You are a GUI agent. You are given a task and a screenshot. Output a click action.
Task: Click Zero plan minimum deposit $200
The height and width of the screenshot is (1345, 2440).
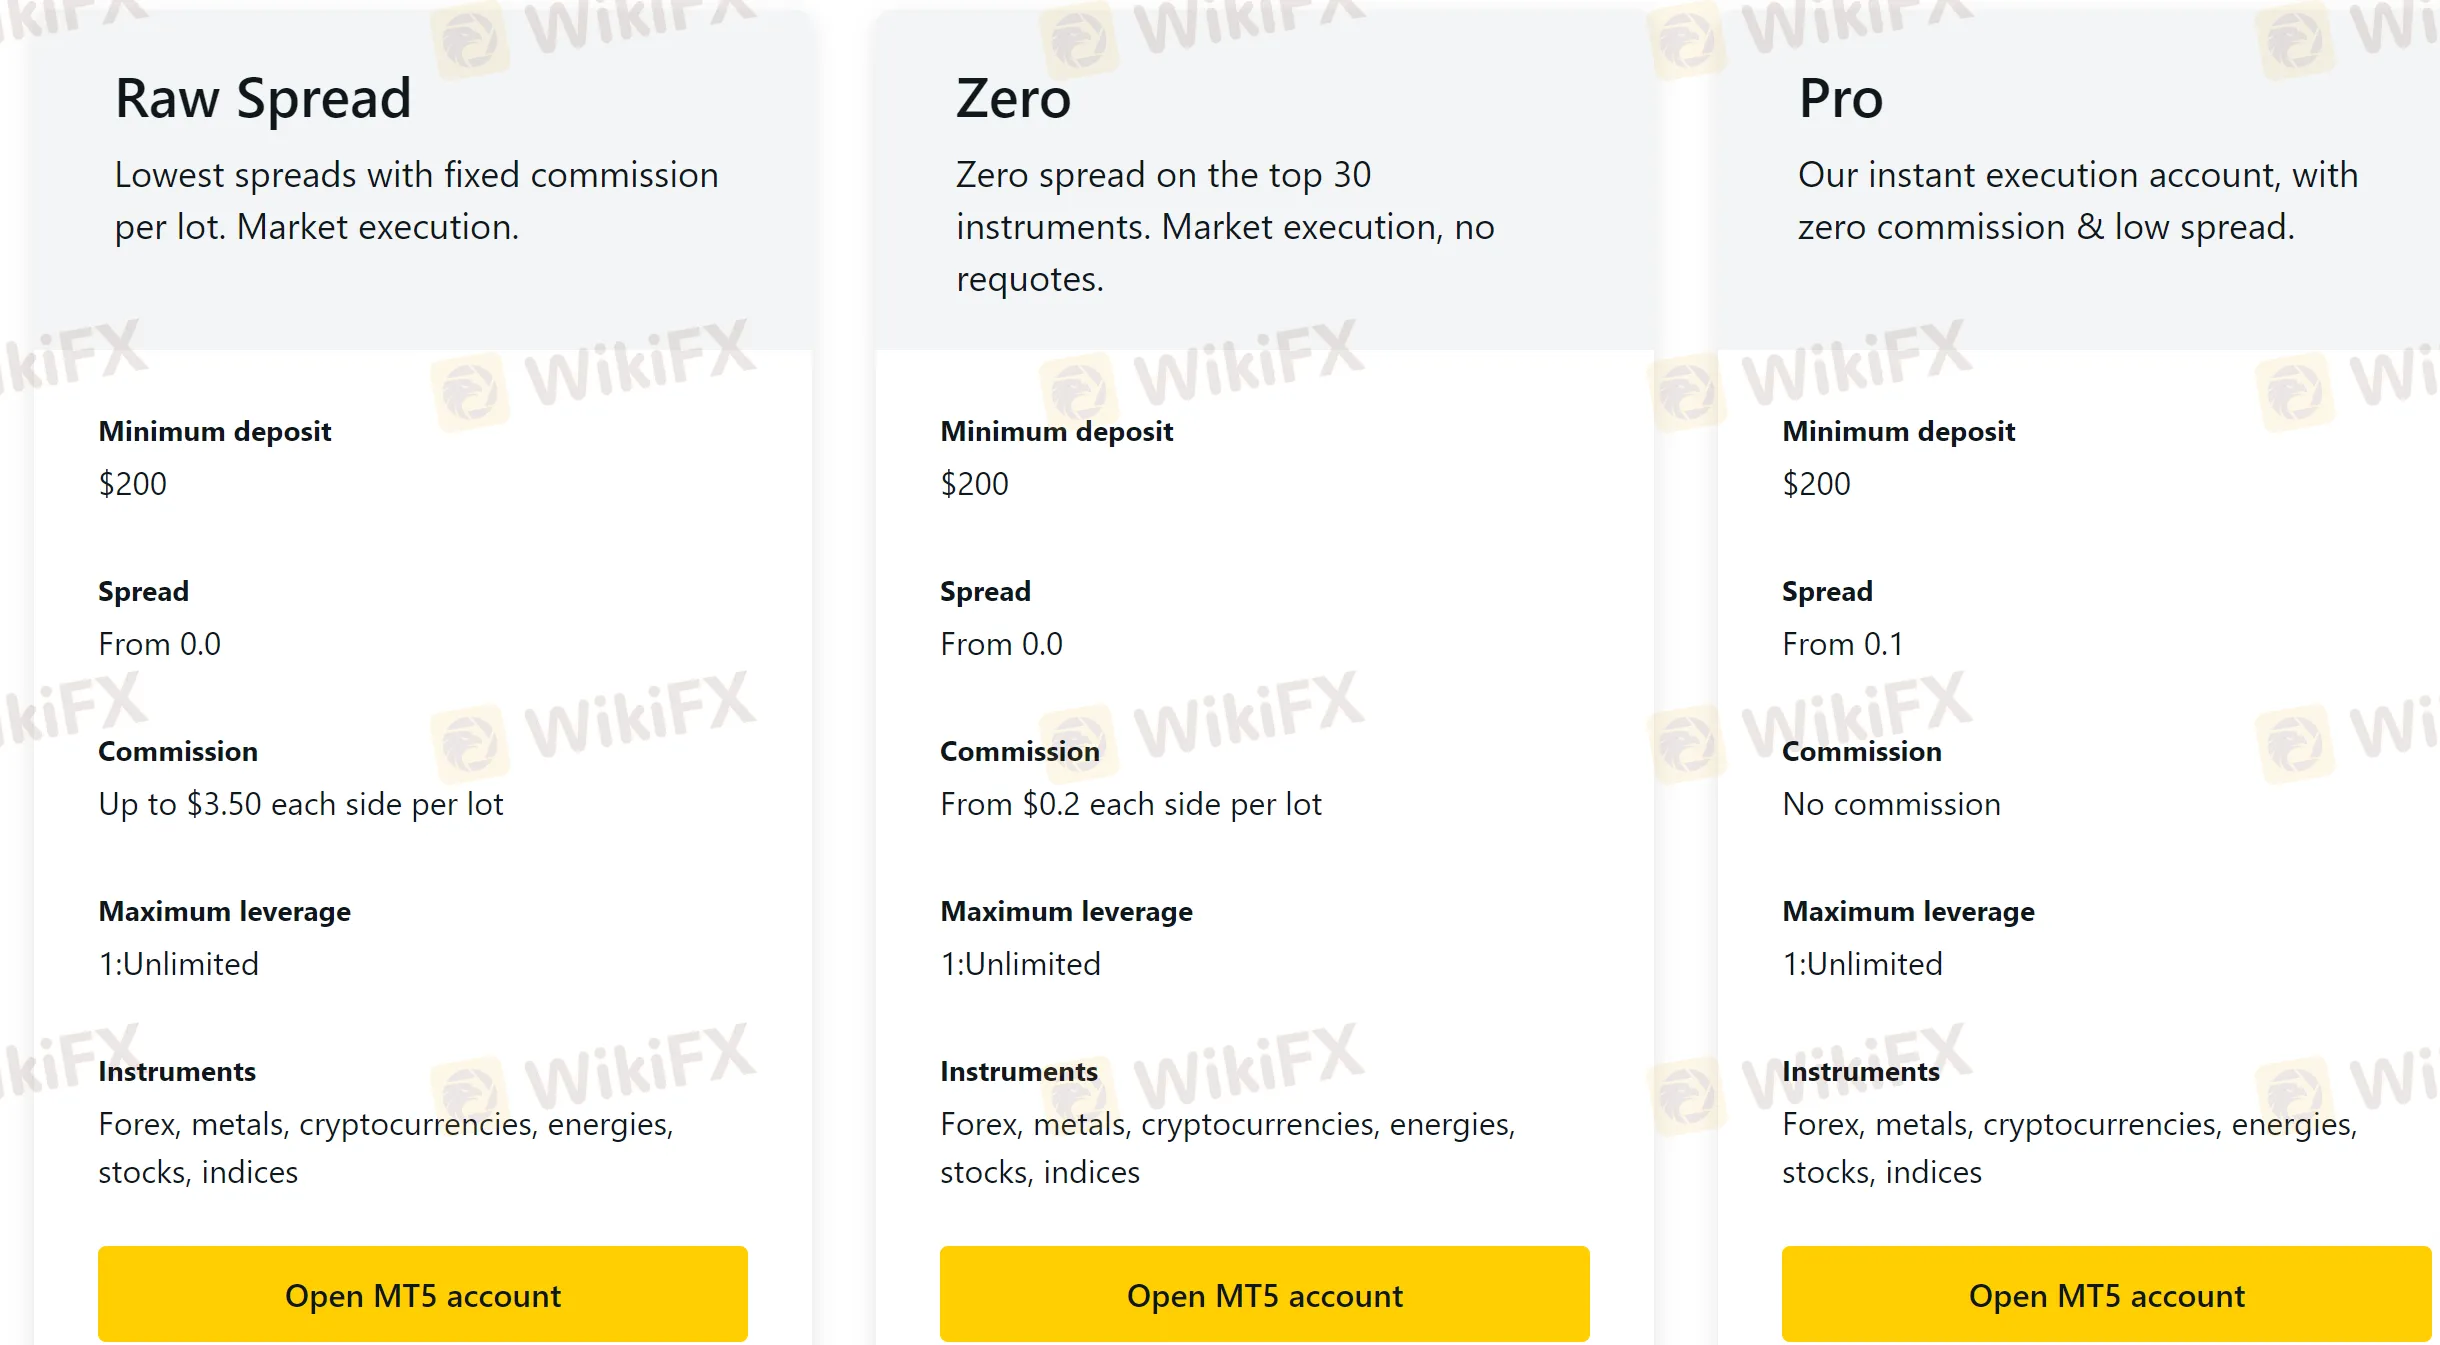tap(974, 484)
